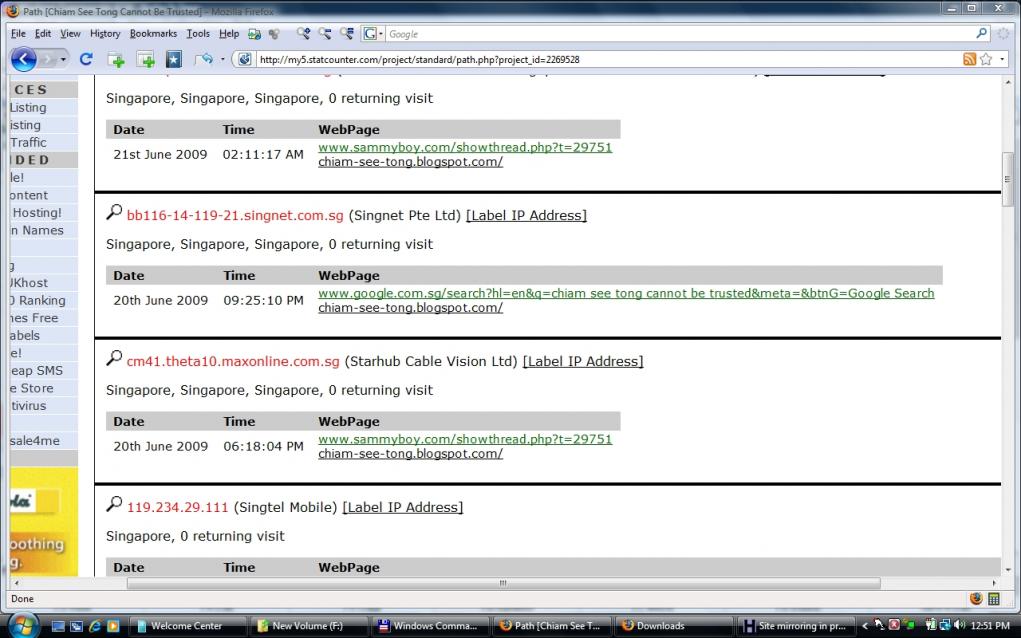This screenshot has width=1021, height=638.
Task: Click Label IP Address link for Singtel Mobile
Action: coord(402,507)
